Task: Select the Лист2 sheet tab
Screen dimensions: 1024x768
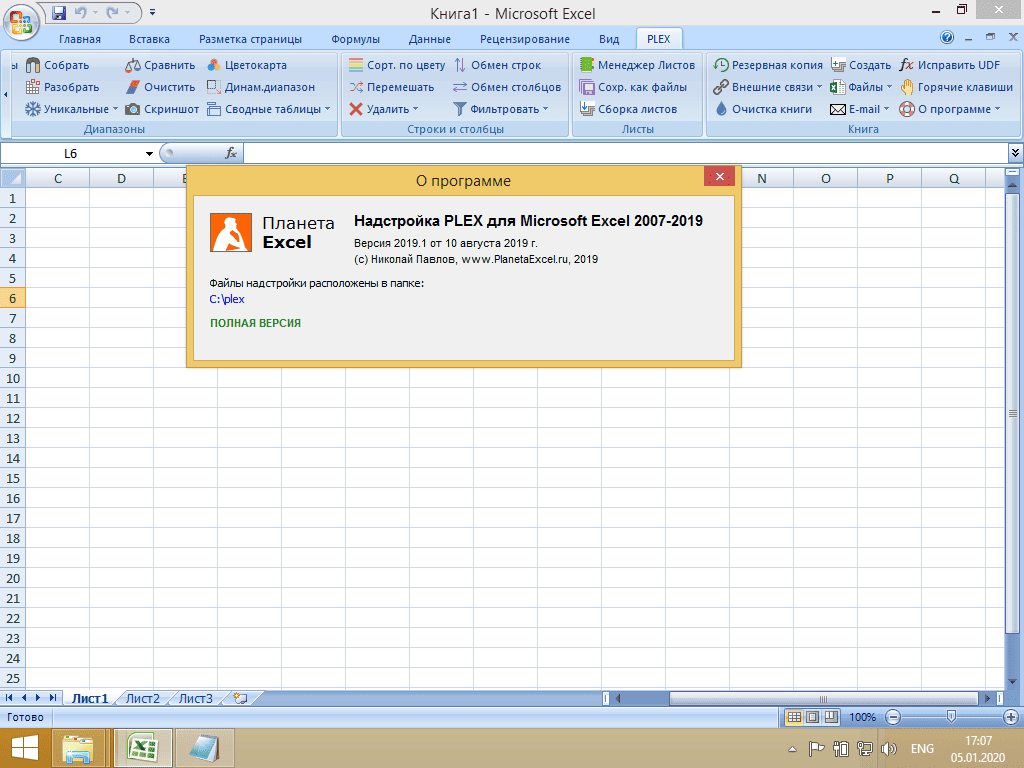Action: 142,698
